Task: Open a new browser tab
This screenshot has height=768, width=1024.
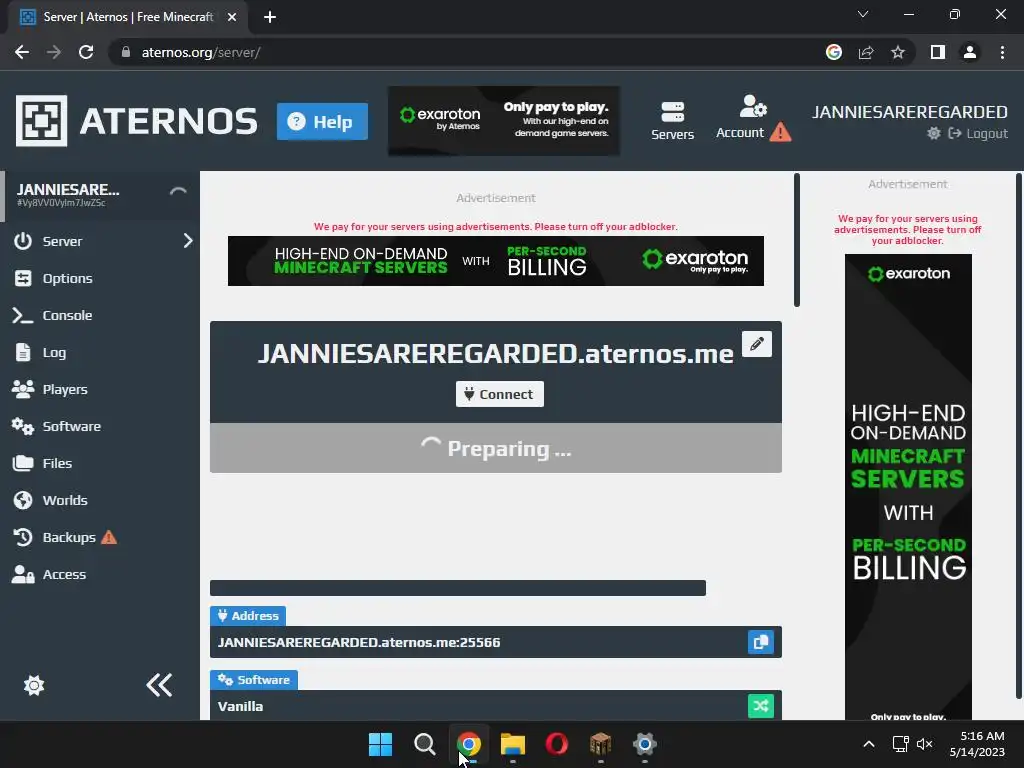Action: tap(270, 17)
